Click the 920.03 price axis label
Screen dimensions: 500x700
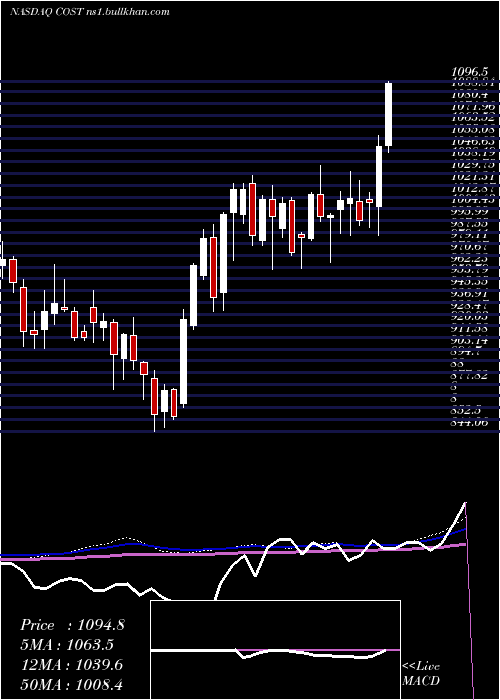coord(472,317)
